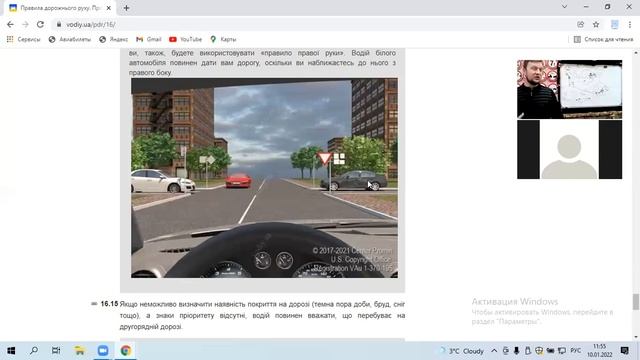Open the Chrome three-dot menu
The height and width of the screenshot is (360, 640).
tap(630, 24)
